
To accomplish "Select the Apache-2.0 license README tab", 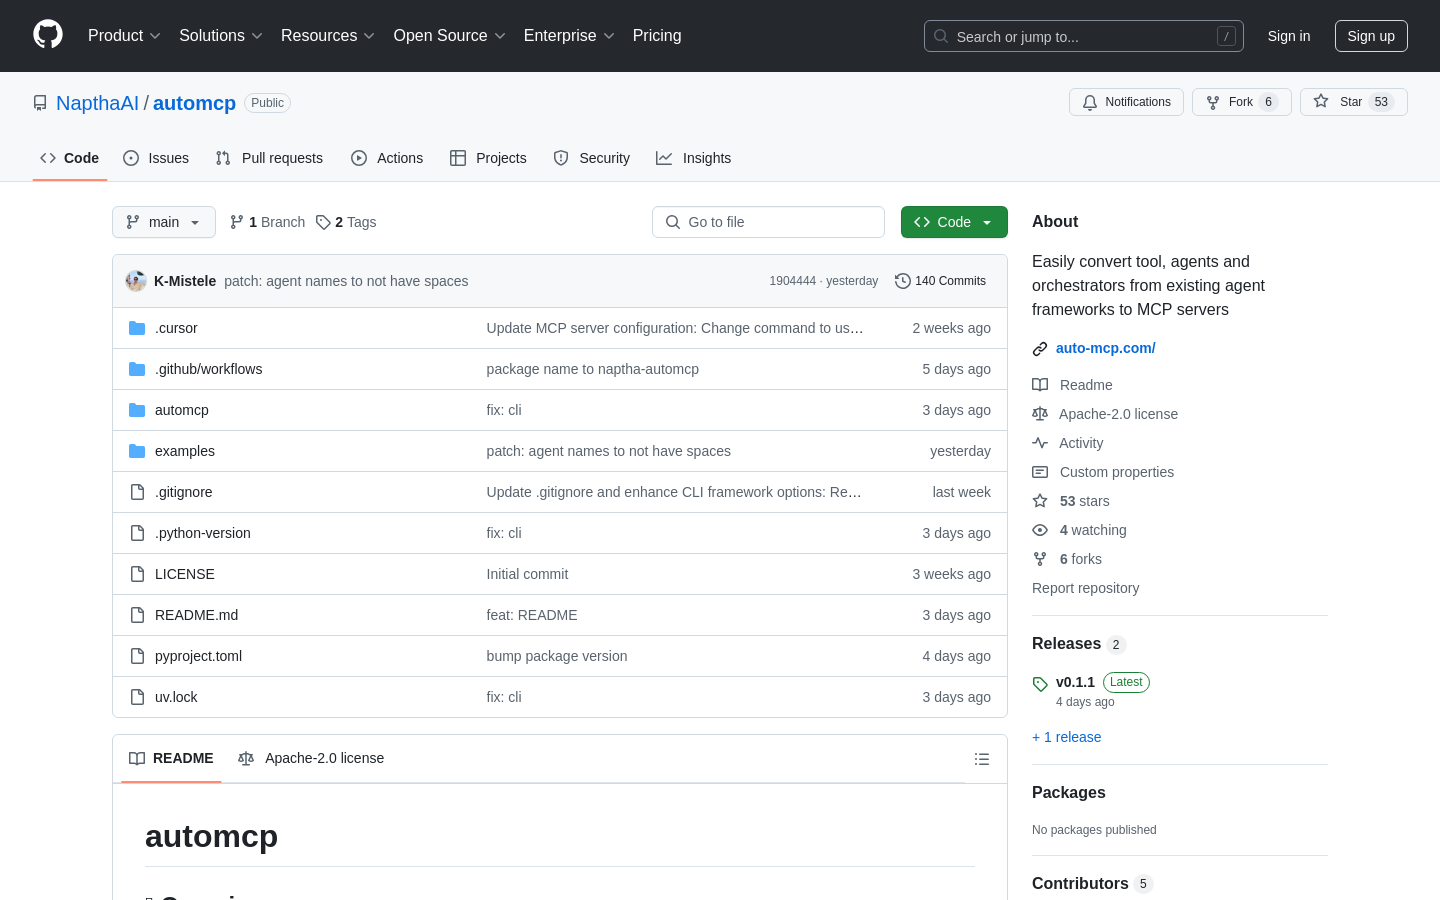I will pyautogui.click(x=311, y=758).
